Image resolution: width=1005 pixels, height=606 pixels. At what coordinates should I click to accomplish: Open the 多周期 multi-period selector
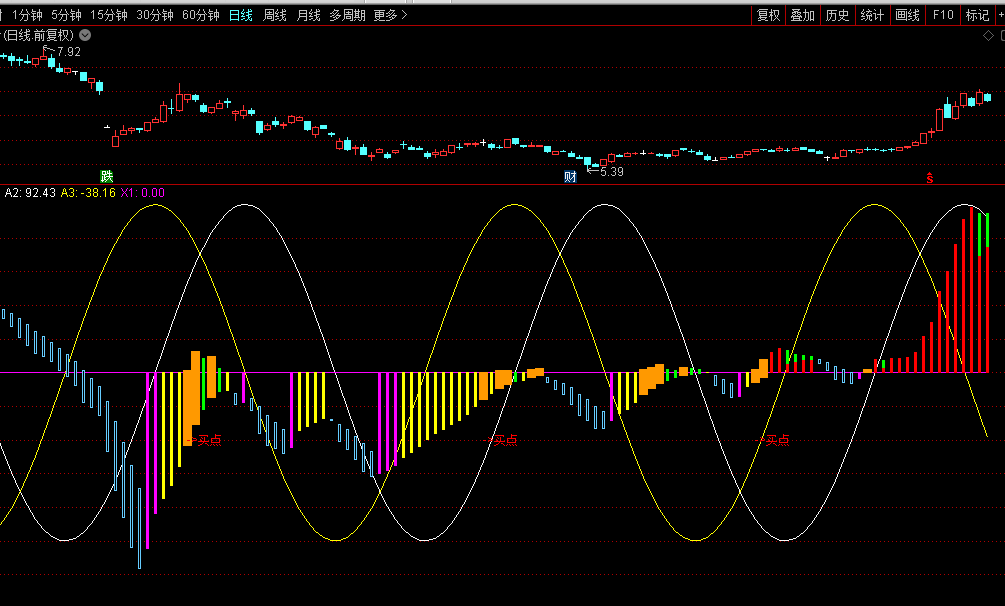[347, 15]
